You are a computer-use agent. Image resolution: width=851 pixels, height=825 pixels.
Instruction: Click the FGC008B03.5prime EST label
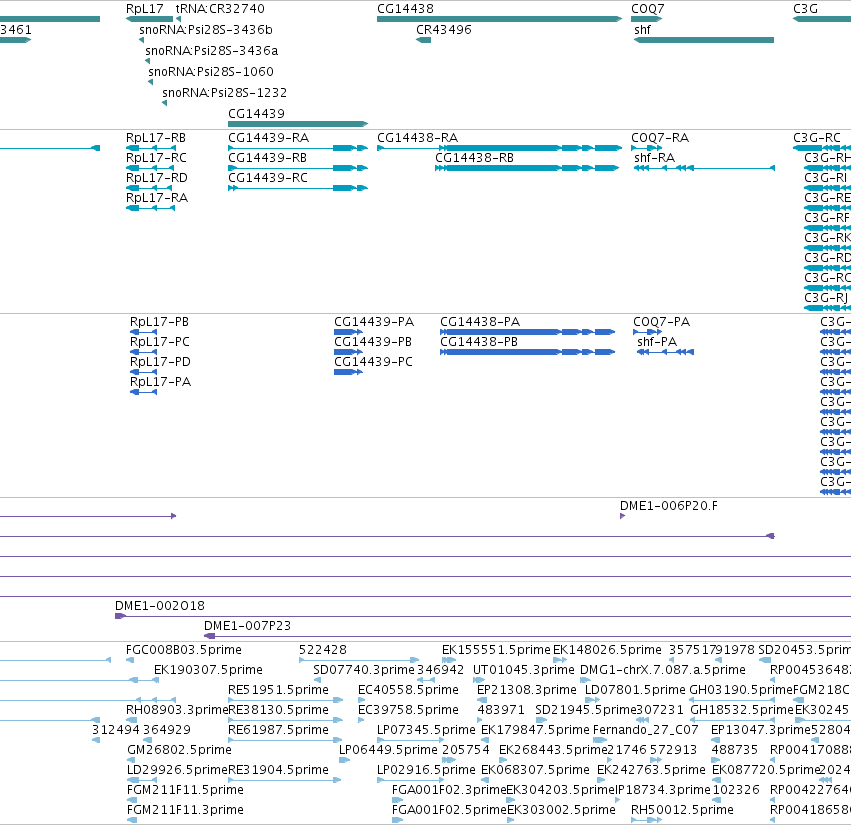[184, 649]
